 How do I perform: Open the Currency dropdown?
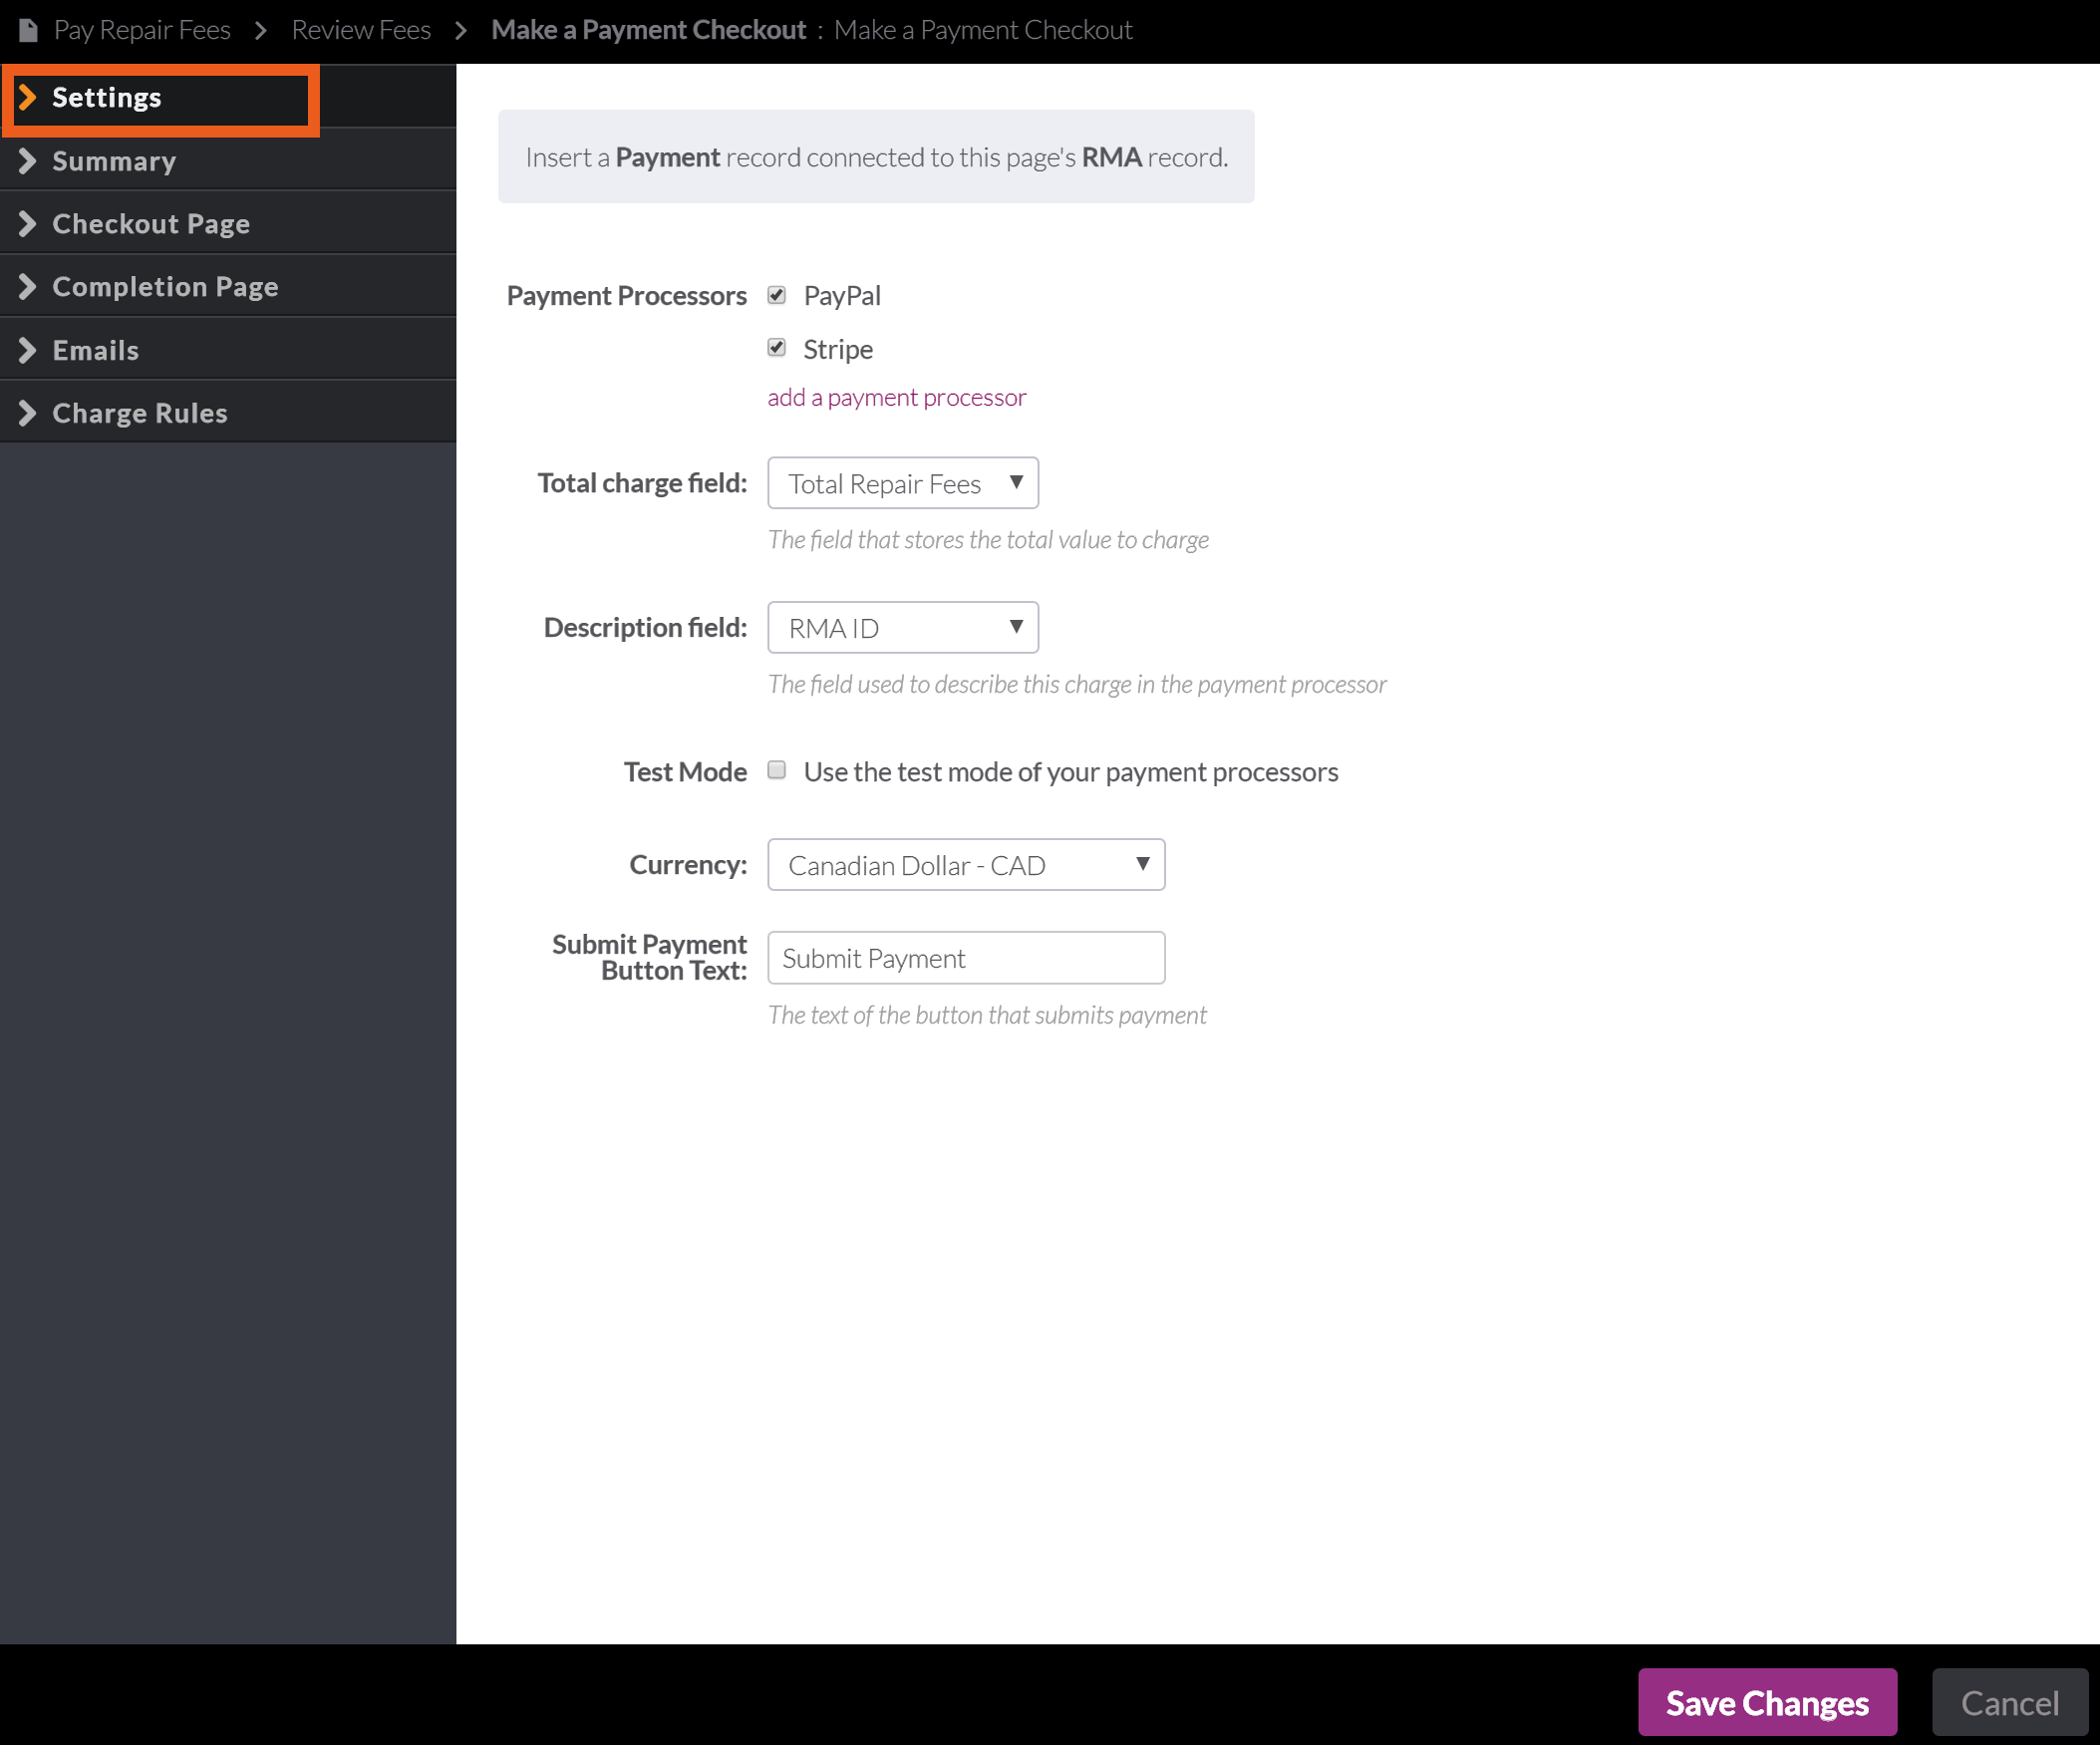click(x=966, y=864)
